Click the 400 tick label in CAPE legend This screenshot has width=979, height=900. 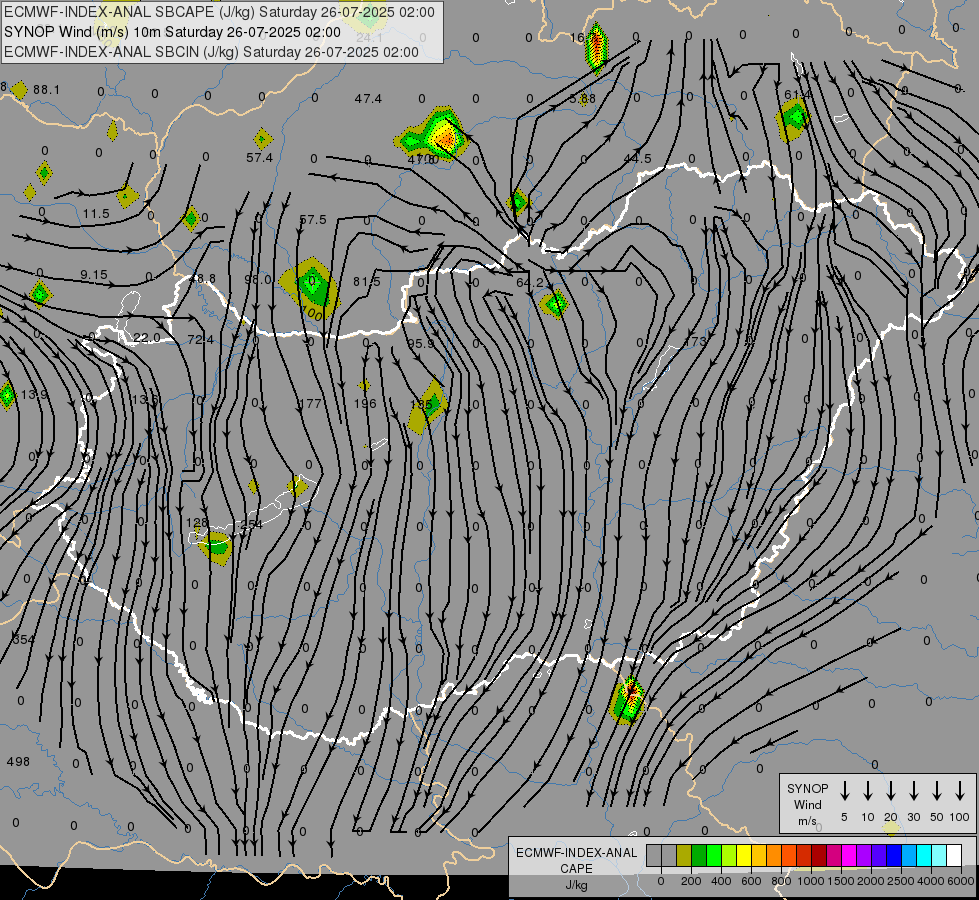(x=721, y=881)
